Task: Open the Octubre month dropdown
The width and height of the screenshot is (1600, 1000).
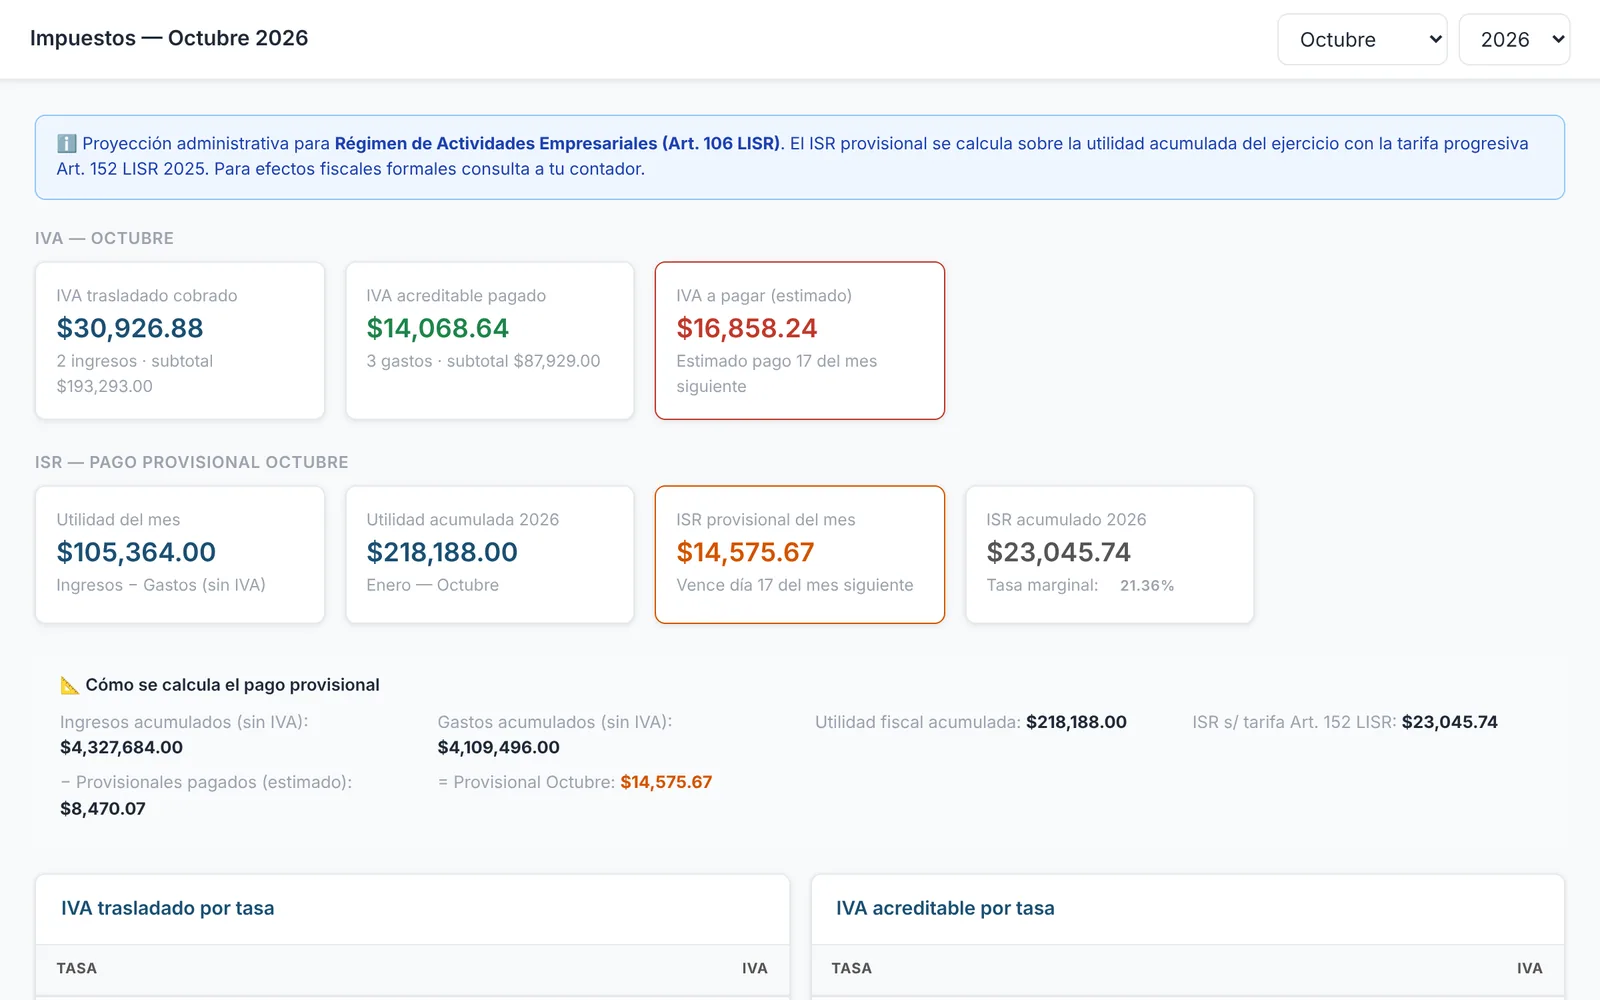Action: (1362, 40)
